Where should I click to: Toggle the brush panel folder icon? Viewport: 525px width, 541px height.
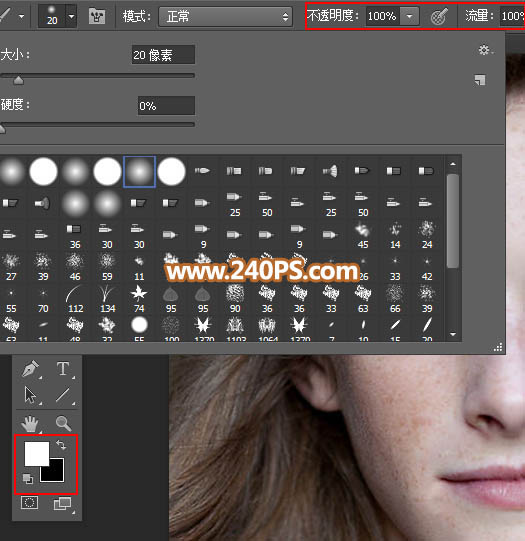[97, 16]
